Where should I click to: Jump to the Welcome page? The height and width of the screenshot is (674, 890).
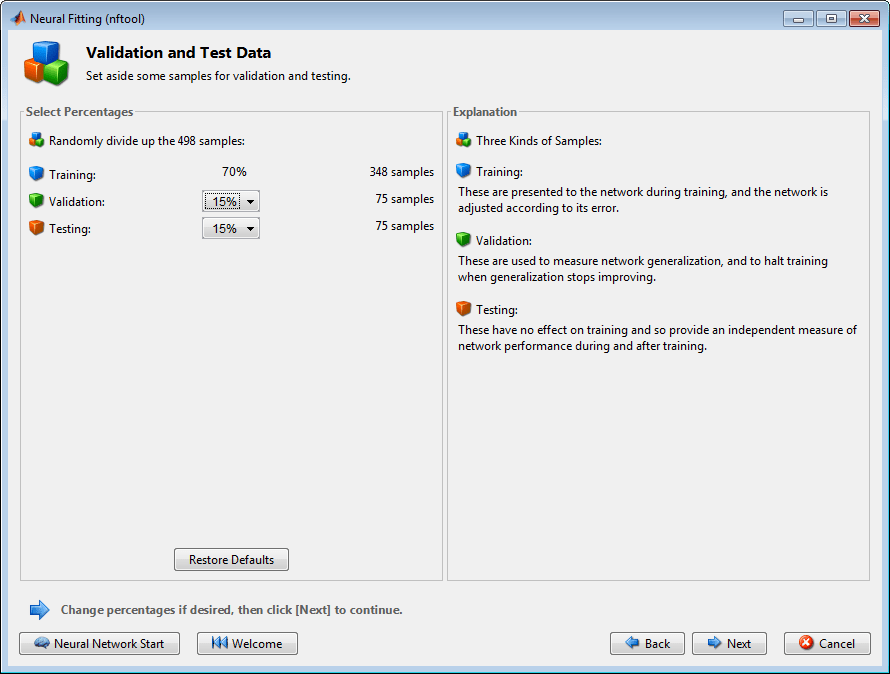(x=247, y=644)
